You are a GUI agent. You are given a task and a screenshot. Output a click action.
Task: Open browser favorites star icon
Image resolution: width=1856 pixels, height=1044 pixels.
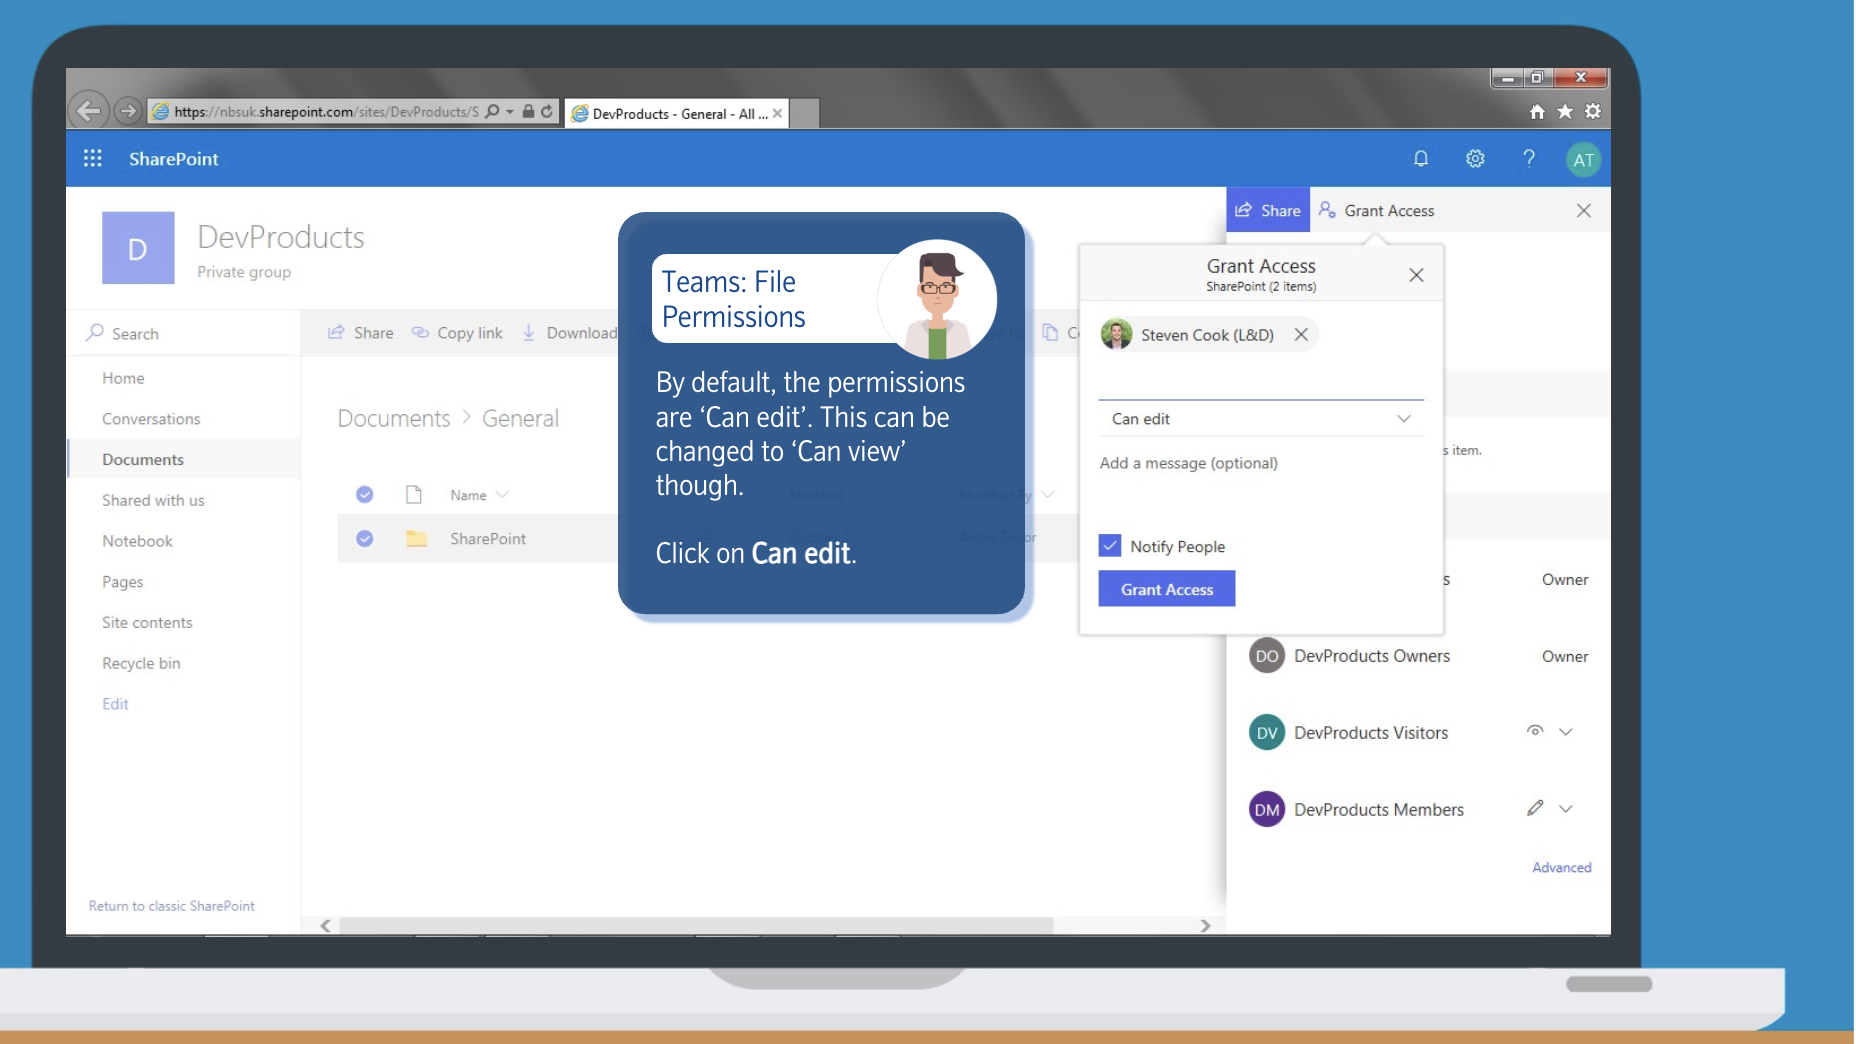pos(1565,112)
